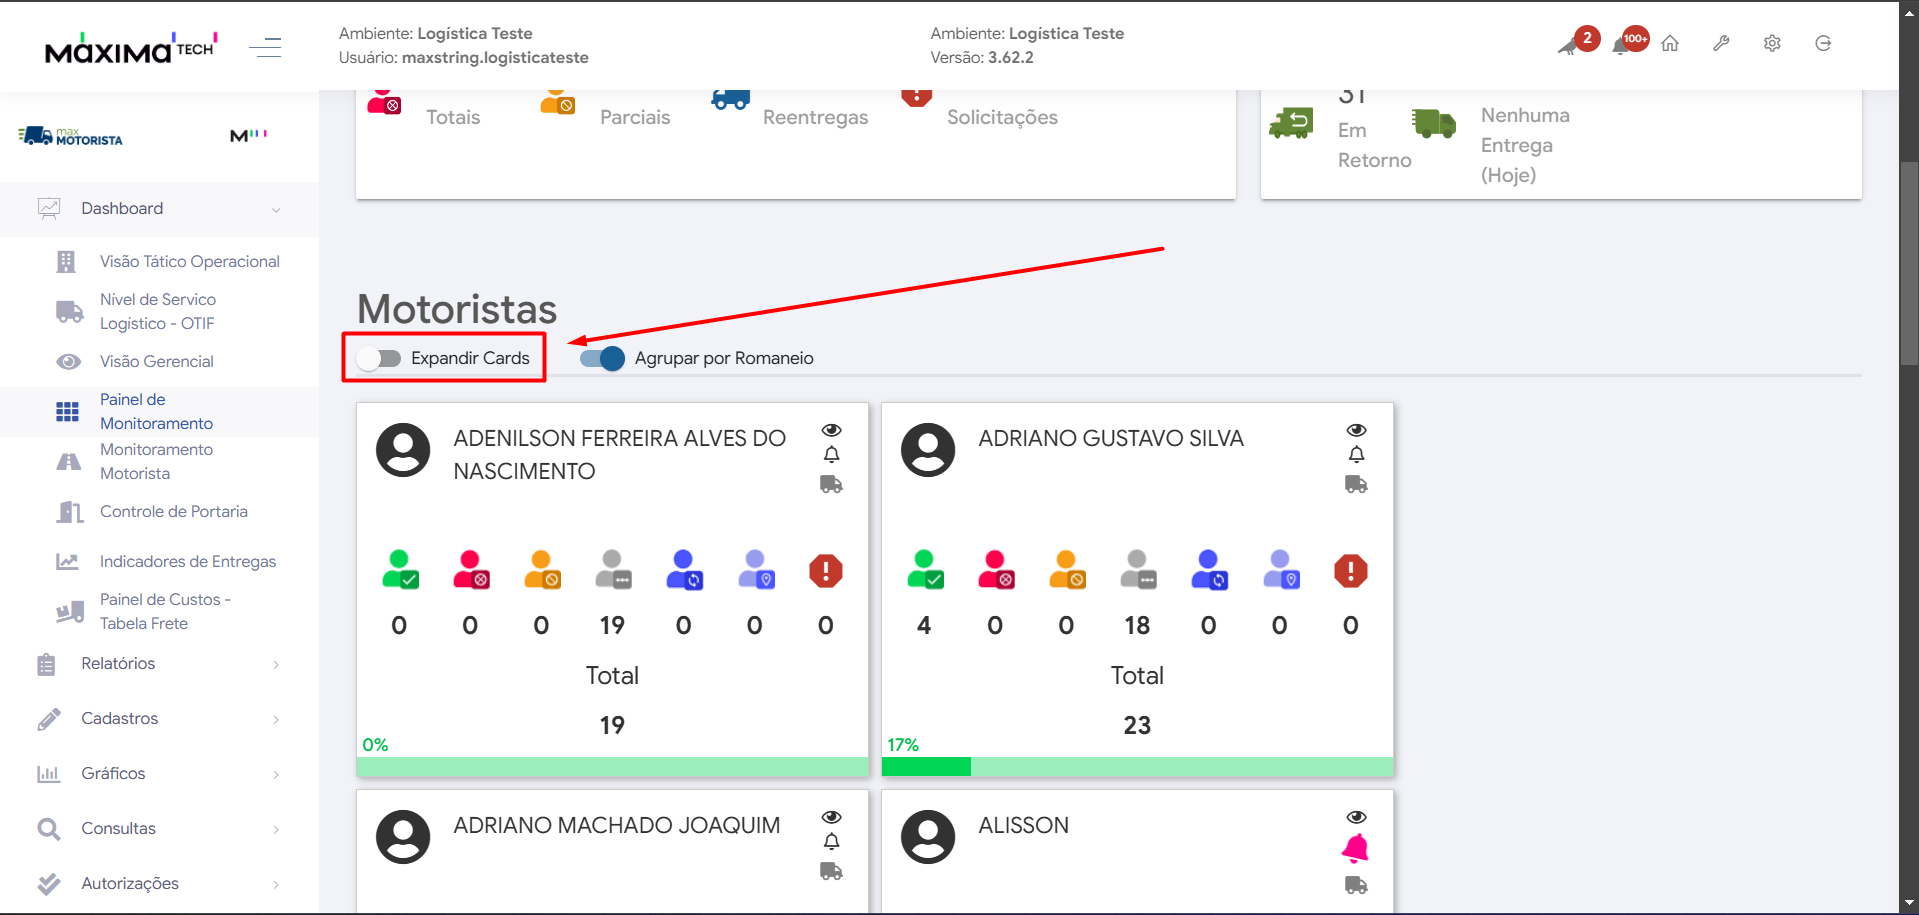The height and width of the screenshot is (915, 1919).
Task: Click truck icon on Adriano Gustavo Silva card
Action: point(1356,485)
